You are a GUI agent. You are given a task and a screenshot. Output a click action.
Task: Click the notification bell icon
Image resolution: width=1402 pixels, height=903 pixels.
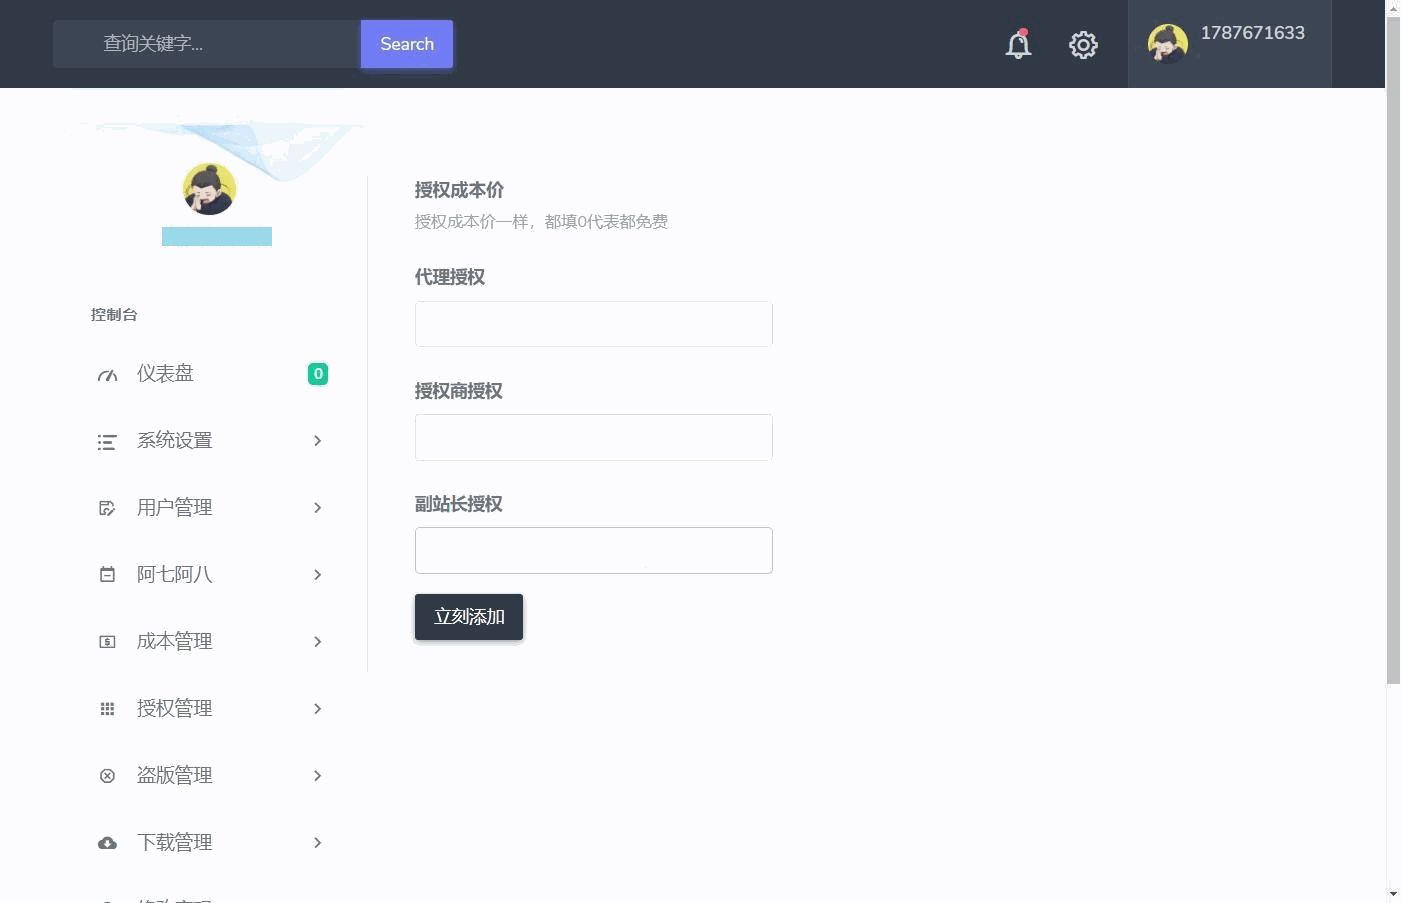pyautogui.click(x=1018, y=45)
